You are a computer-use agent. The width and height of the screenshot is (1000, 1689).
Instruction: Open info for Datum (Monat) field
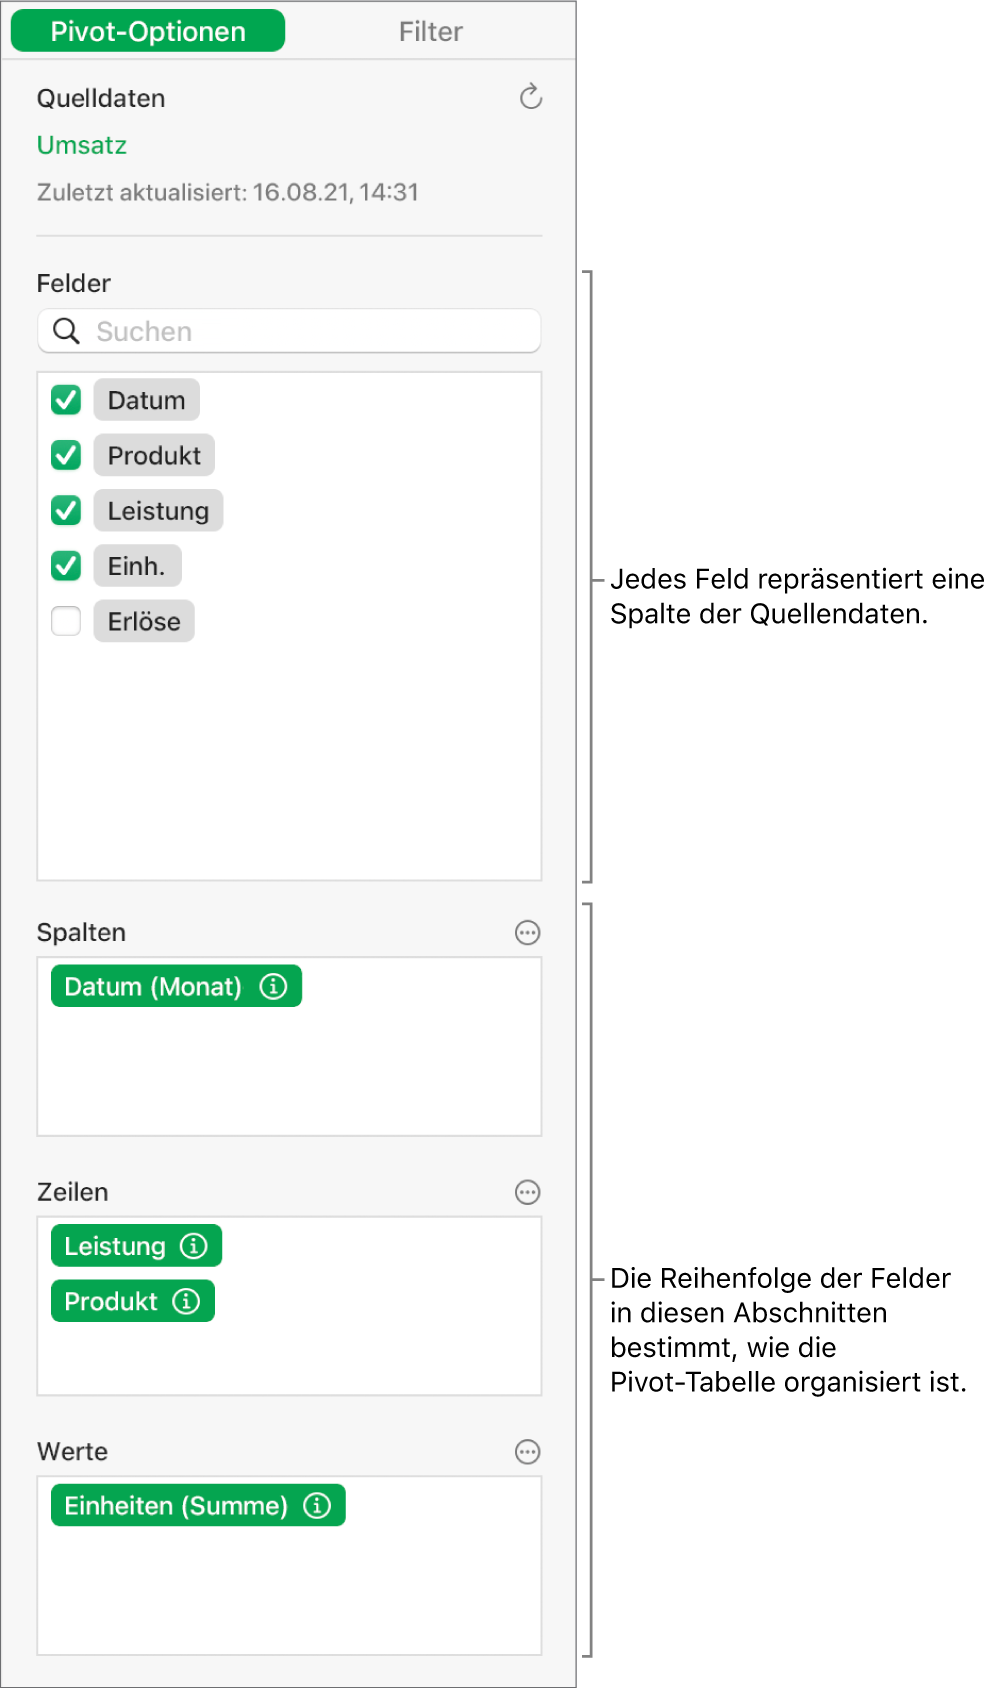pyautogui.click(x=273, y=987)
